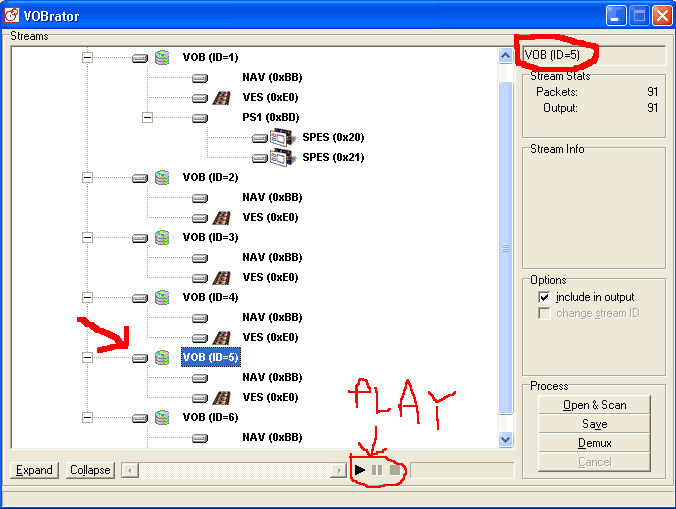Viewport: 676px width, 509px height.
Task: Collapse the VOB (ID=2) tree node
Action: (x=88, y=177)
